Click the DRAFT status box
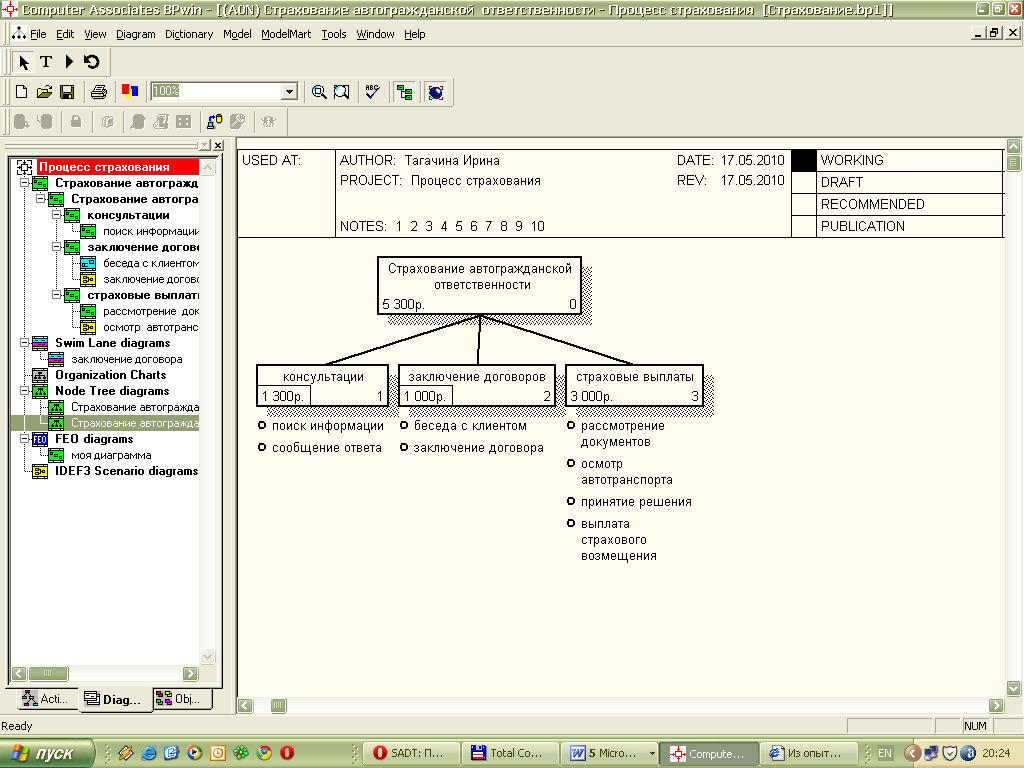1024x768 pixels. 804,182
